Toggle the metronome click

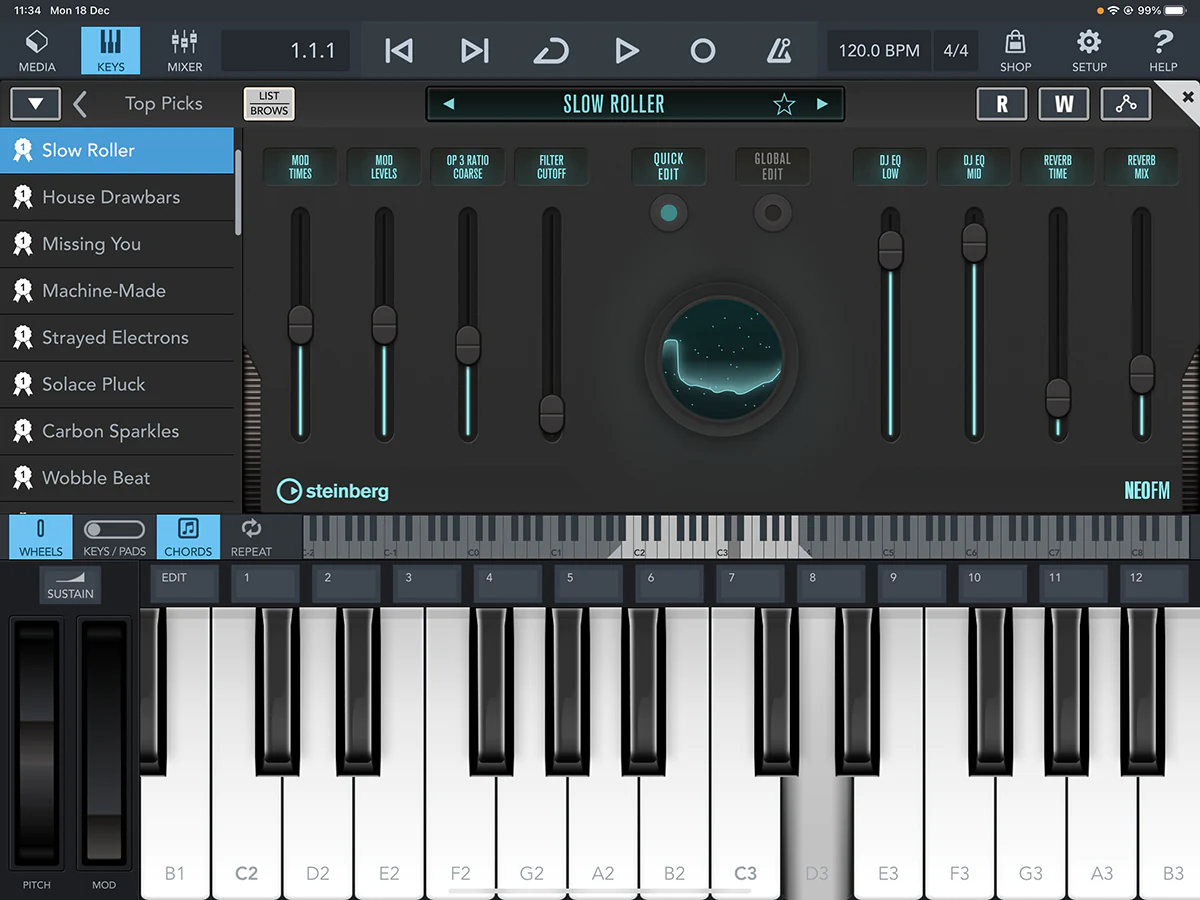pos(779,50)
